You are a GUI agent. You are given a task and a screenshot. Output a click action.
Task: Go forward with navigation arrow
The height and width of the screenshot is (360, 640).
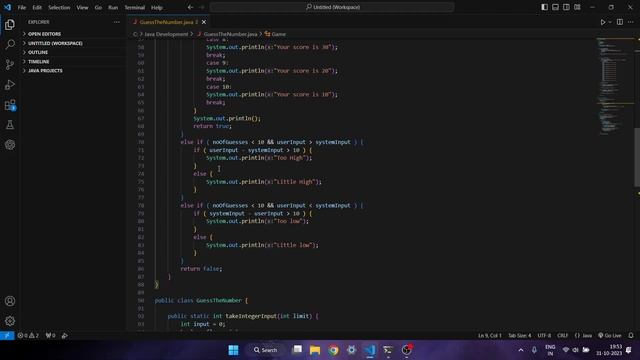click(202, 7)
